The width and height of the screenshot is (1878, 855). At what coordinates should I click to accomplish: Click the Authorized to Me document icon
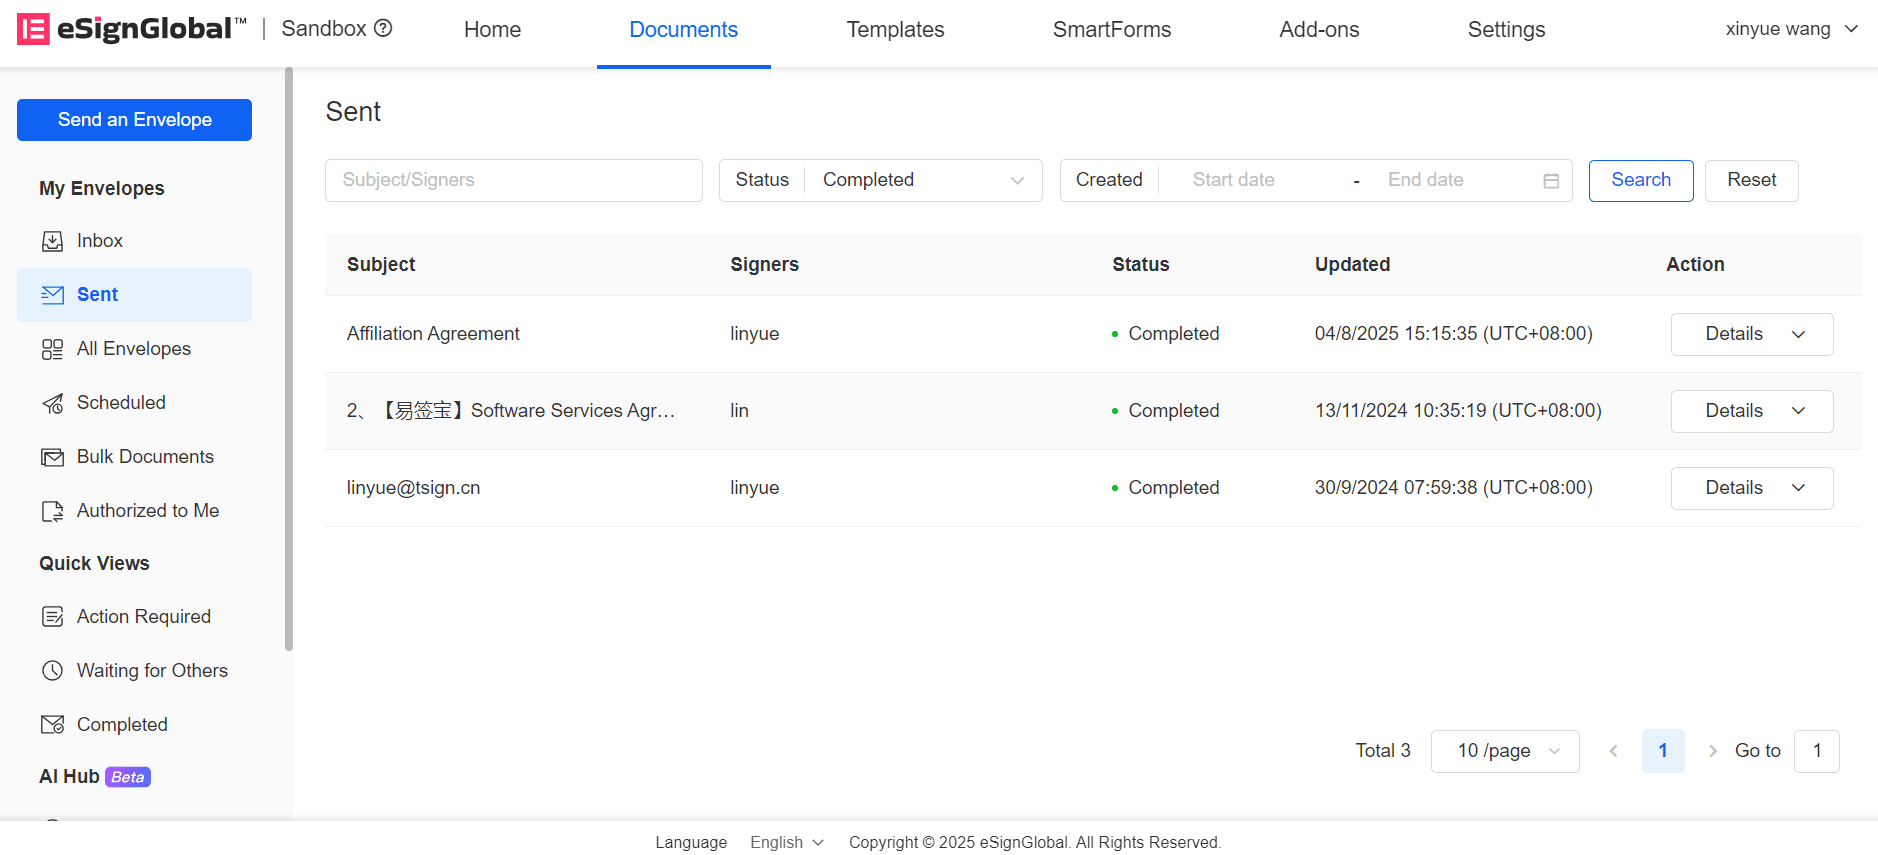pos(52,511)
